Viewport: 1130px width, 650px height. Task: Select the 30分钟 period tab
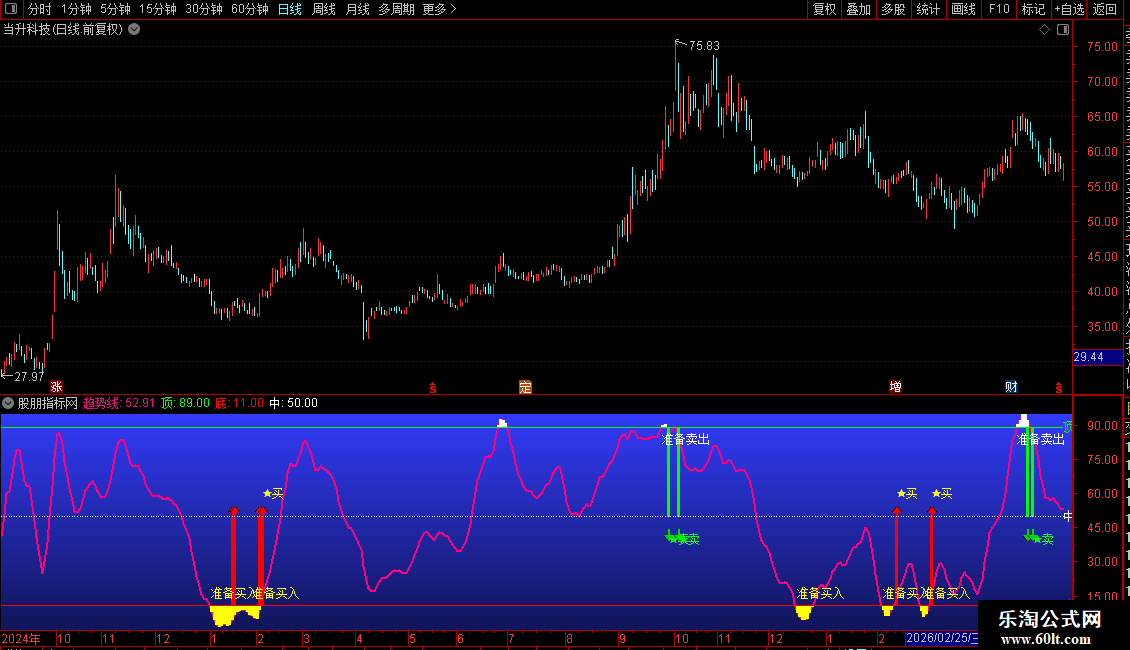tap(204, 9)
